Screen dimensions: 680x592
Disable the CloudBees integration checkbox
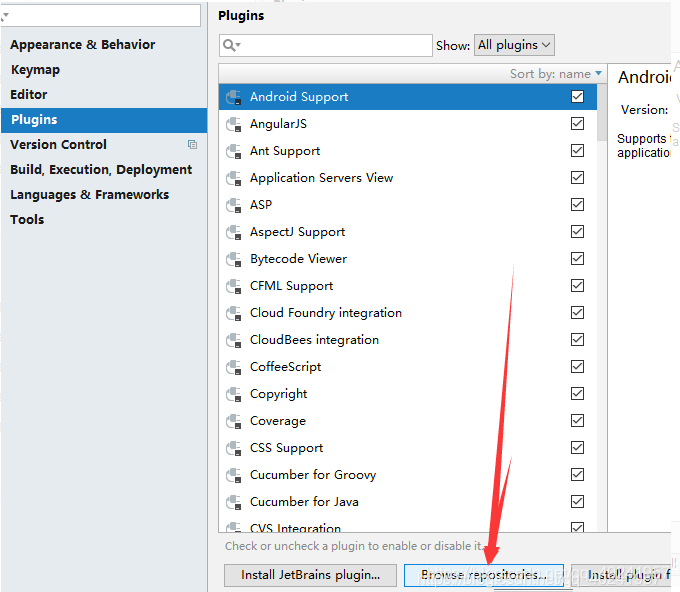tap(577, 340)
